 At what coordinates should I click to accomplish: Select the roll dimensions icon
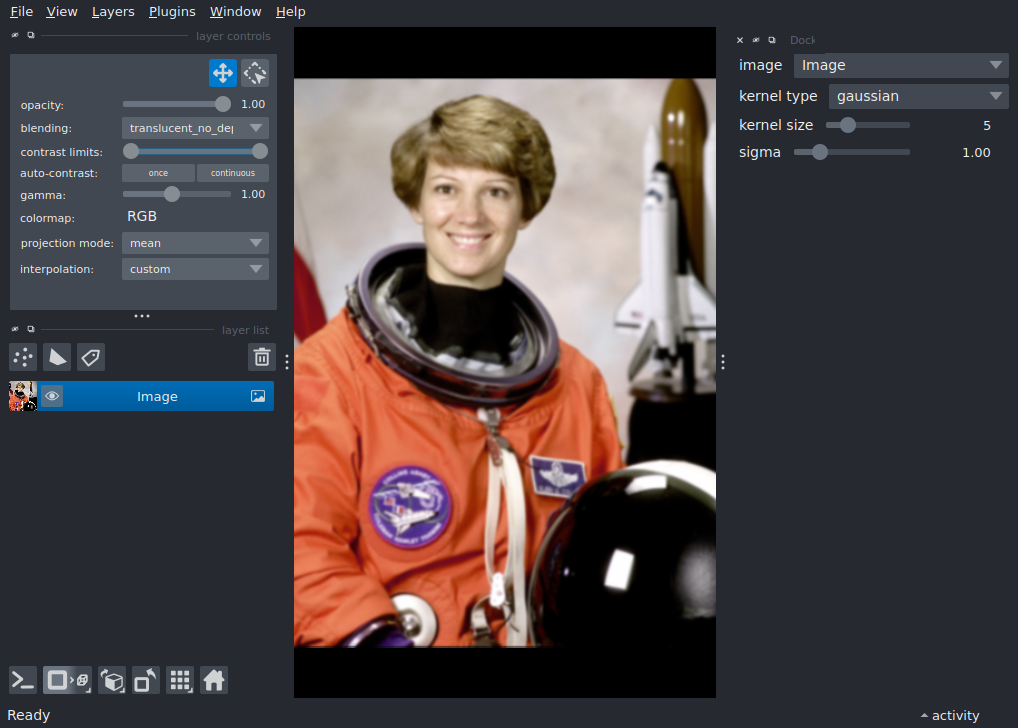(x=112, y=680)
